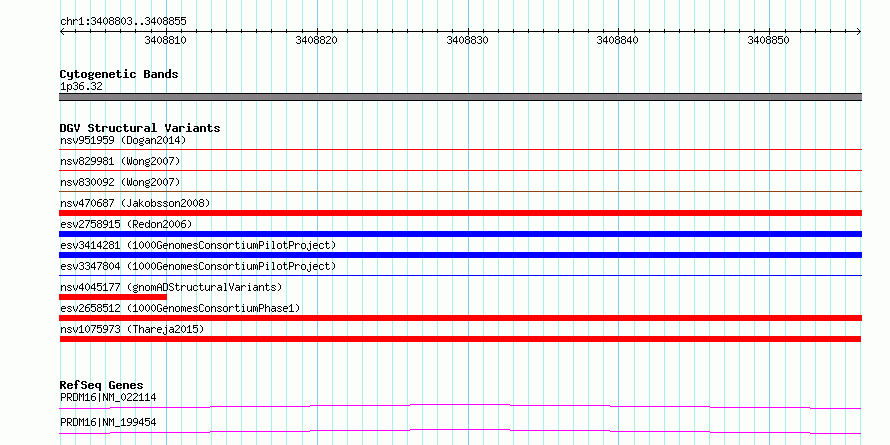The width and height of the screenshot is (890, 445).
Task: Open variant esv2758915 (Redon2006) label
Action: click(x=126, y=224)
